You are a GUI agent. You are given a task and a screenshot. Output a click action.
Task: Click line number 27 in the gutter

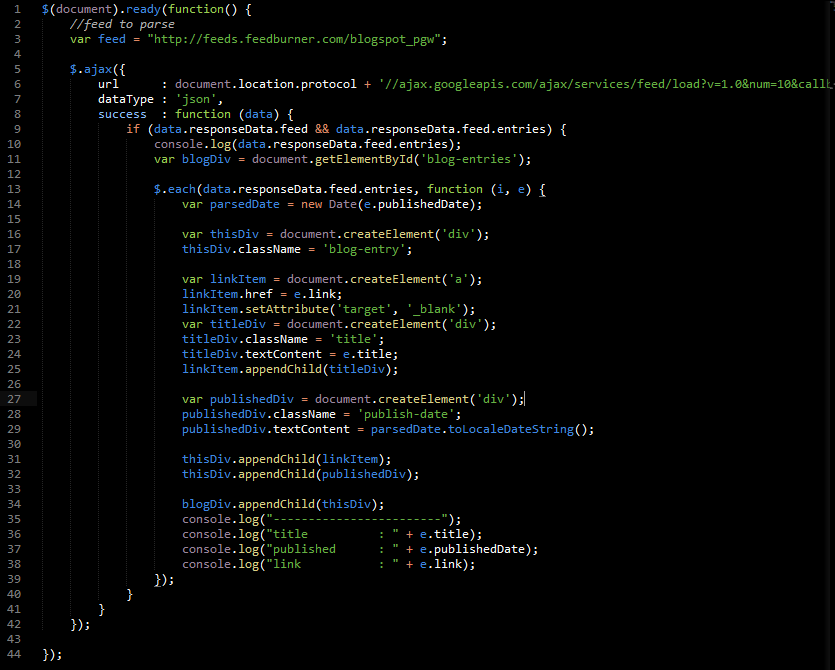(x=14, y=399)
